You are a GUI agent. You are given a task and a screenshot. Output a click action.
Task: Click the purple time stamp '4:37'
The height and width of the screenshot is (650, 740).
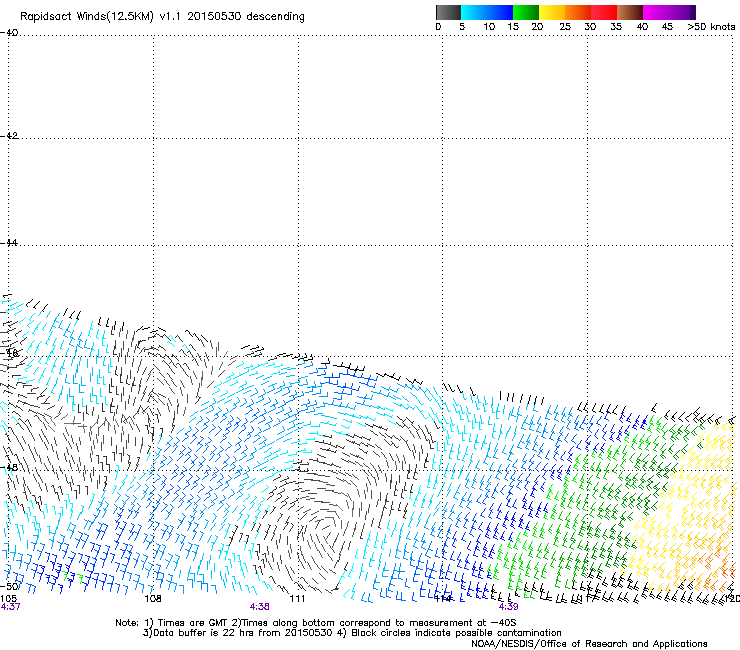pos(10,607)
